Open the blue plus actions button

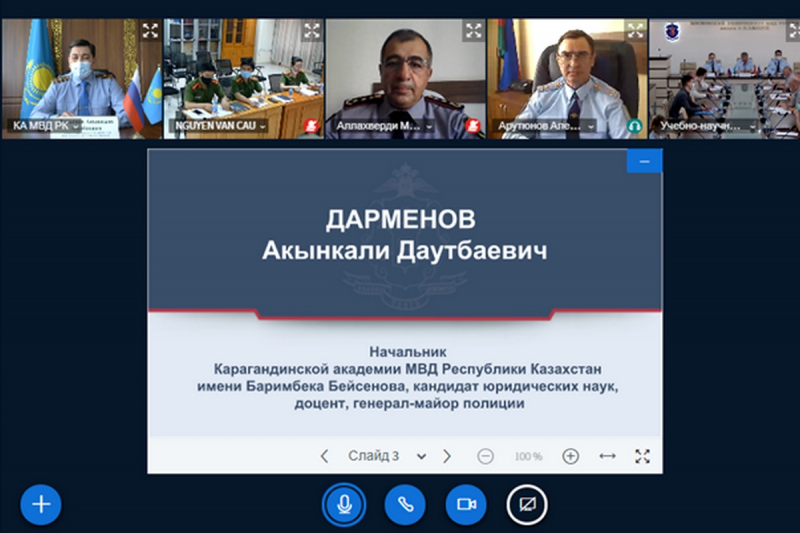[x=41, y=505]
